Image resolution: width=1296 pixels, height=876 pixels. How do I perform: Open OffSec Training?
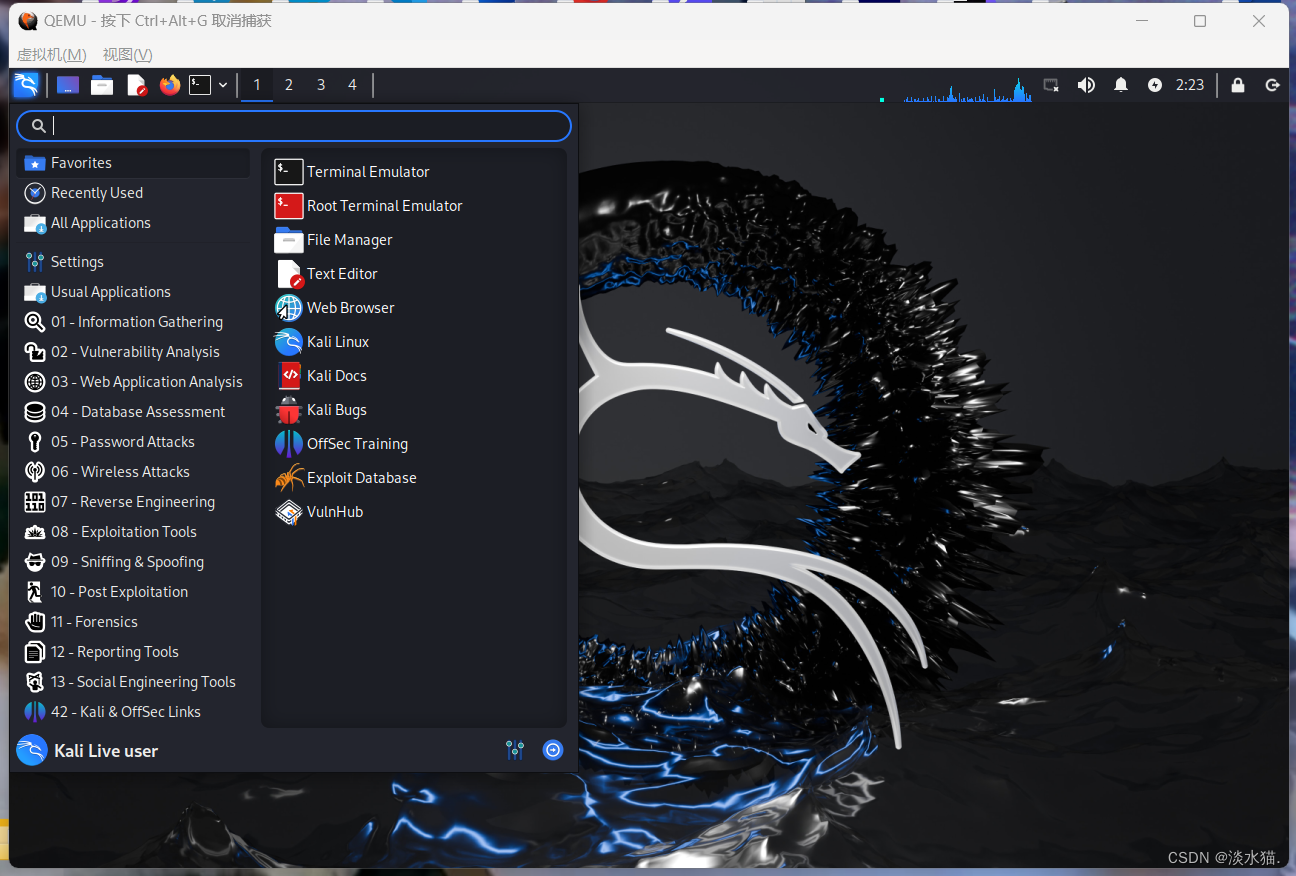(x=414, y=444)
